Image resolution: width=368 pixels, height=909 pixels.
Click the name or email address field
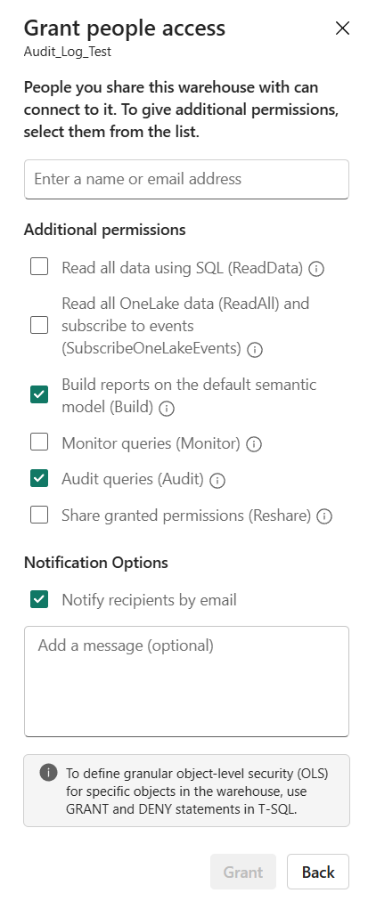[x=187, y=179]
